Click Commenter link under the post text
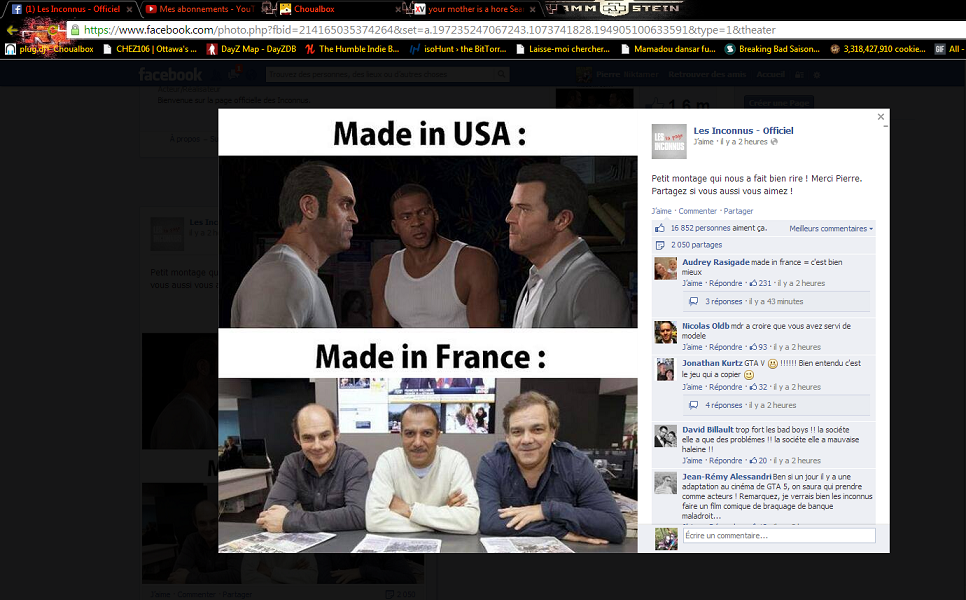Screen dimensions: 966x600 (x=697, y=211)
